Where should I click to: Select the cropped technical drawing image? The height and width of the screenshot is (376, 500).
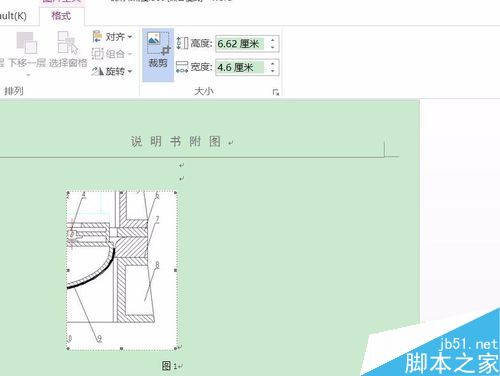pos(122,270)
